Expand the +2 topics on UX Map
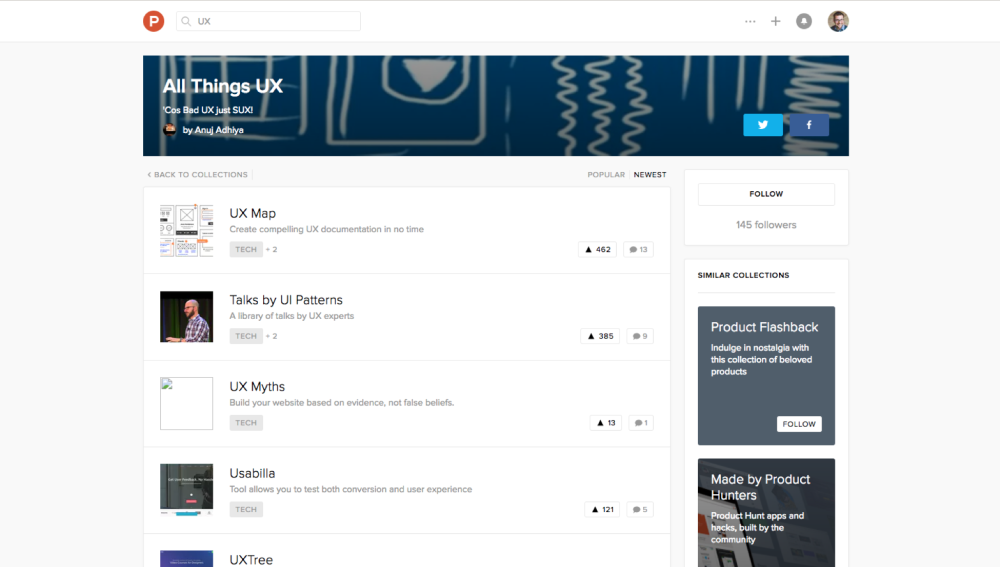1000x567 pixels. coord(272,249)
